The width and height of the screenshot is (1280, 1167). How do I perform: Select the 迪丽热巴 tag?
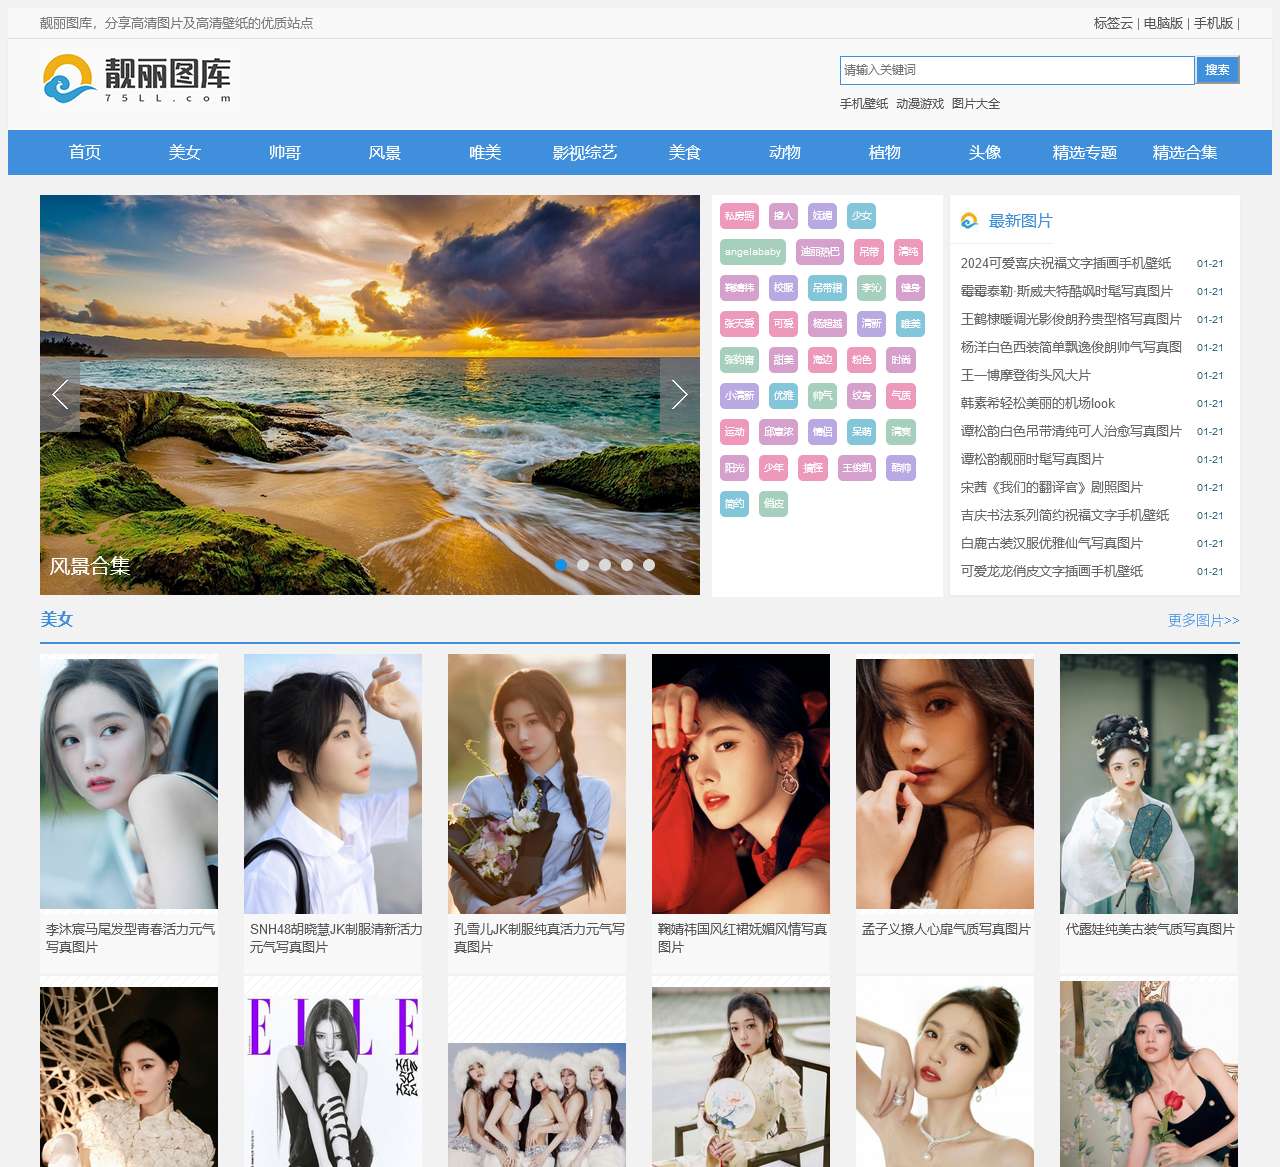pyautogui.click(x=820, y=252)
